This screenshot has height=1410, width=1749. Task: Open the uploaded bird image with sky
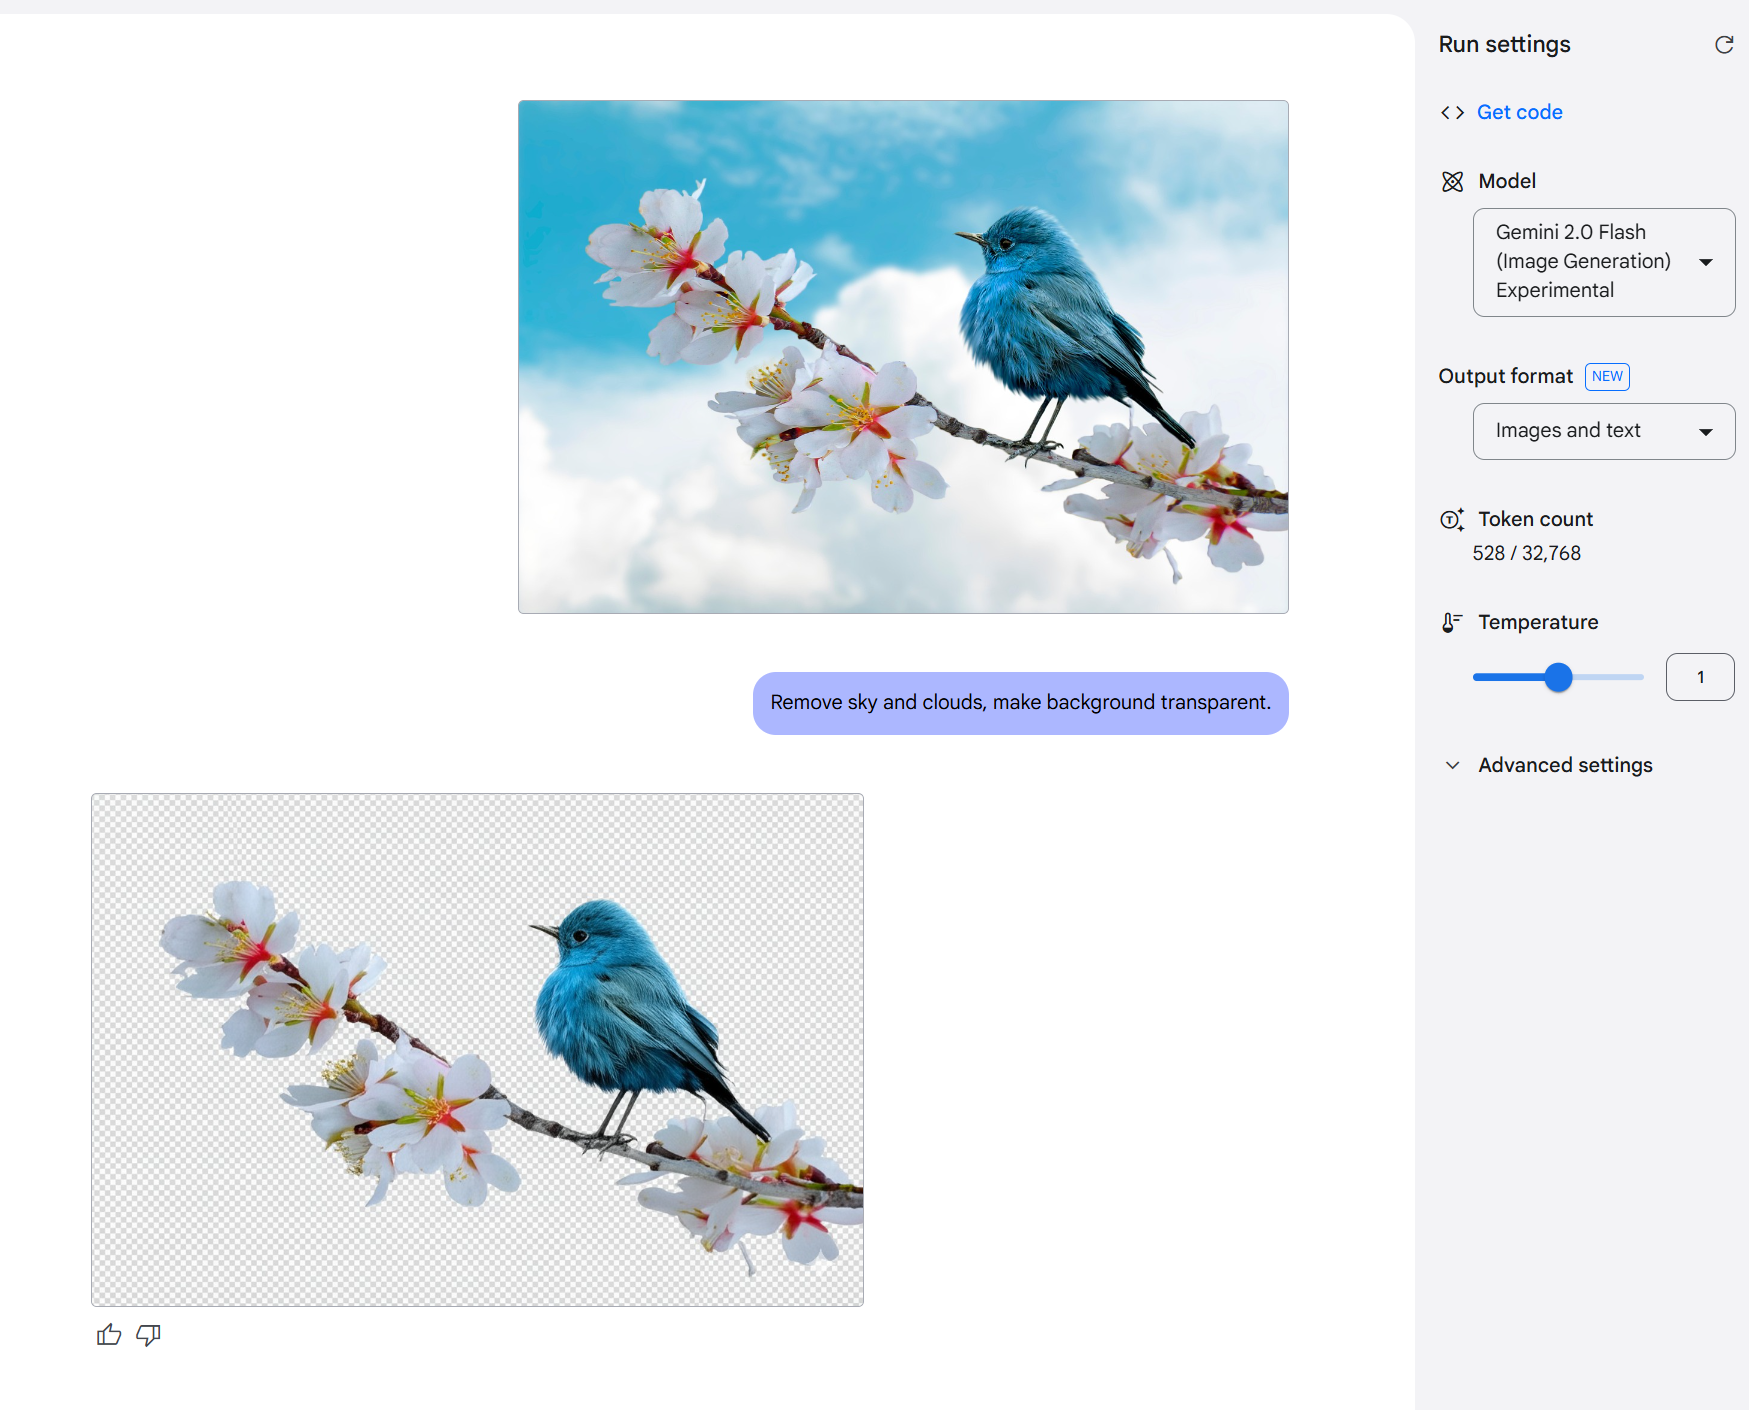coord(903,357)
